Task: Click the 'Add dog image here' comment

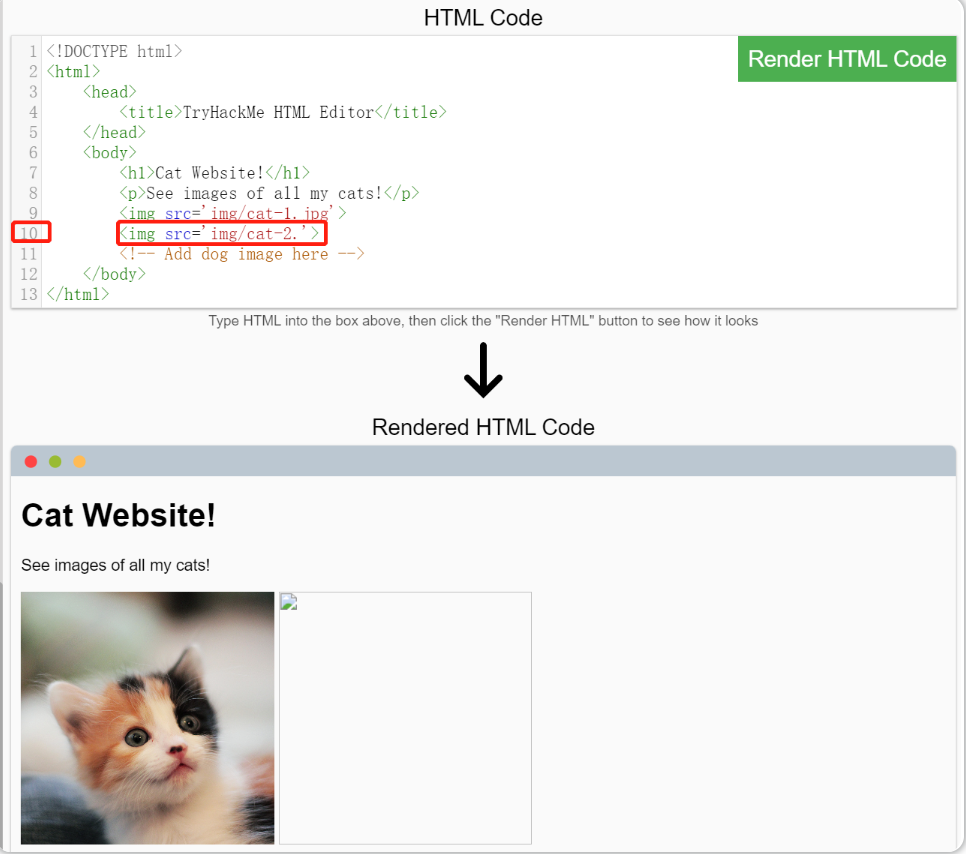Action: pos(242,254)
